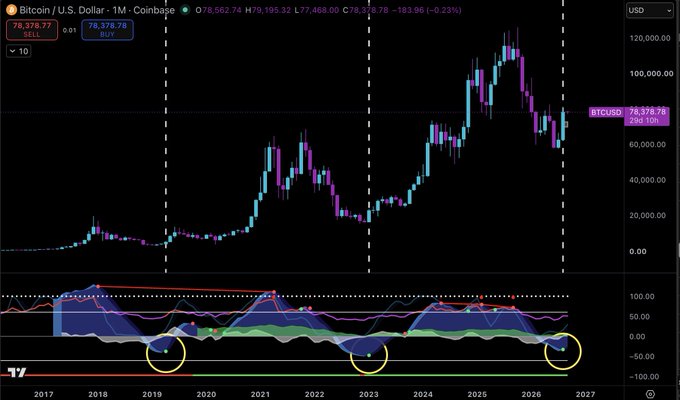Click the -50.00 indicator scale label

[640, 357]
